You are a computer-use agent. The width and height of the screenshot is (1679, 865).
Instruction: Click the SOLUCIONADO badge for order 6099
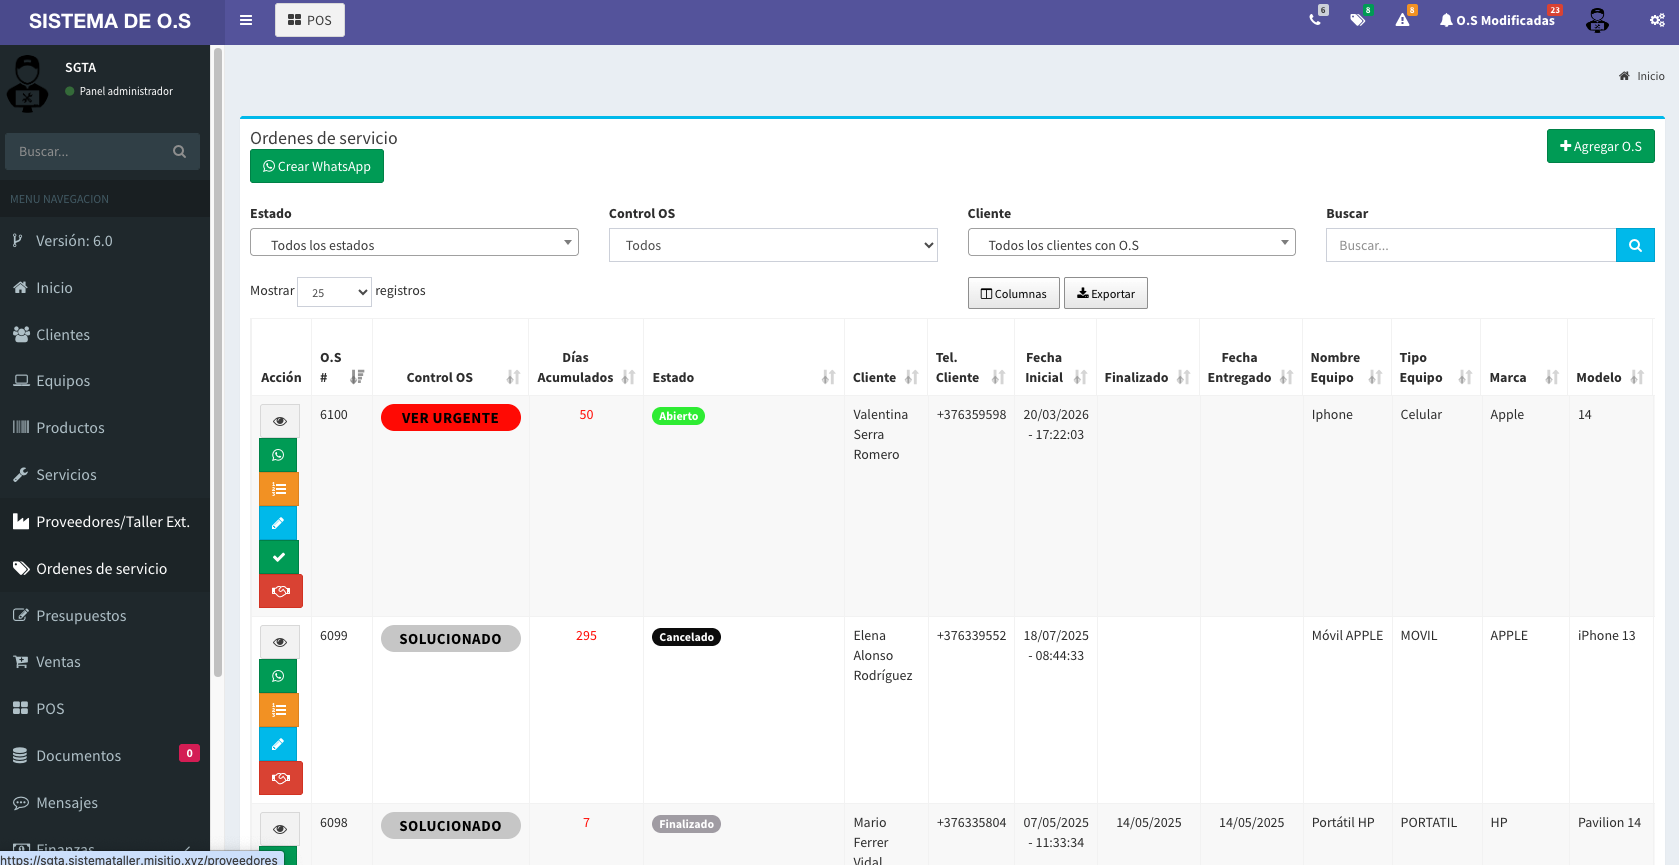tap(451, 639)
